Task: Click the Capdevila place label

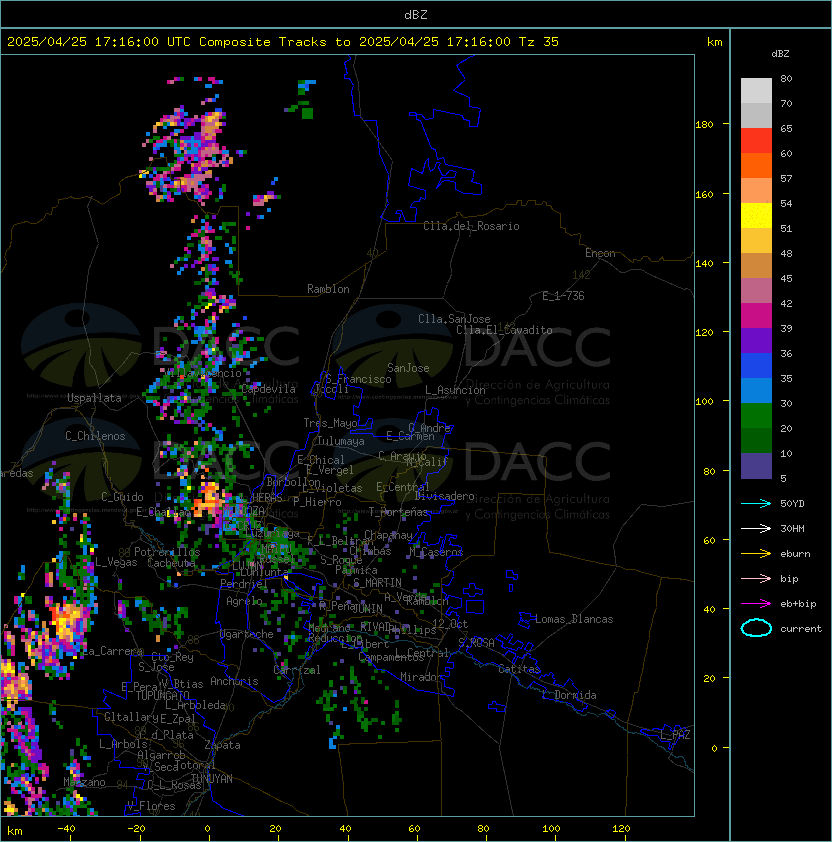Action: pos(268,389)
